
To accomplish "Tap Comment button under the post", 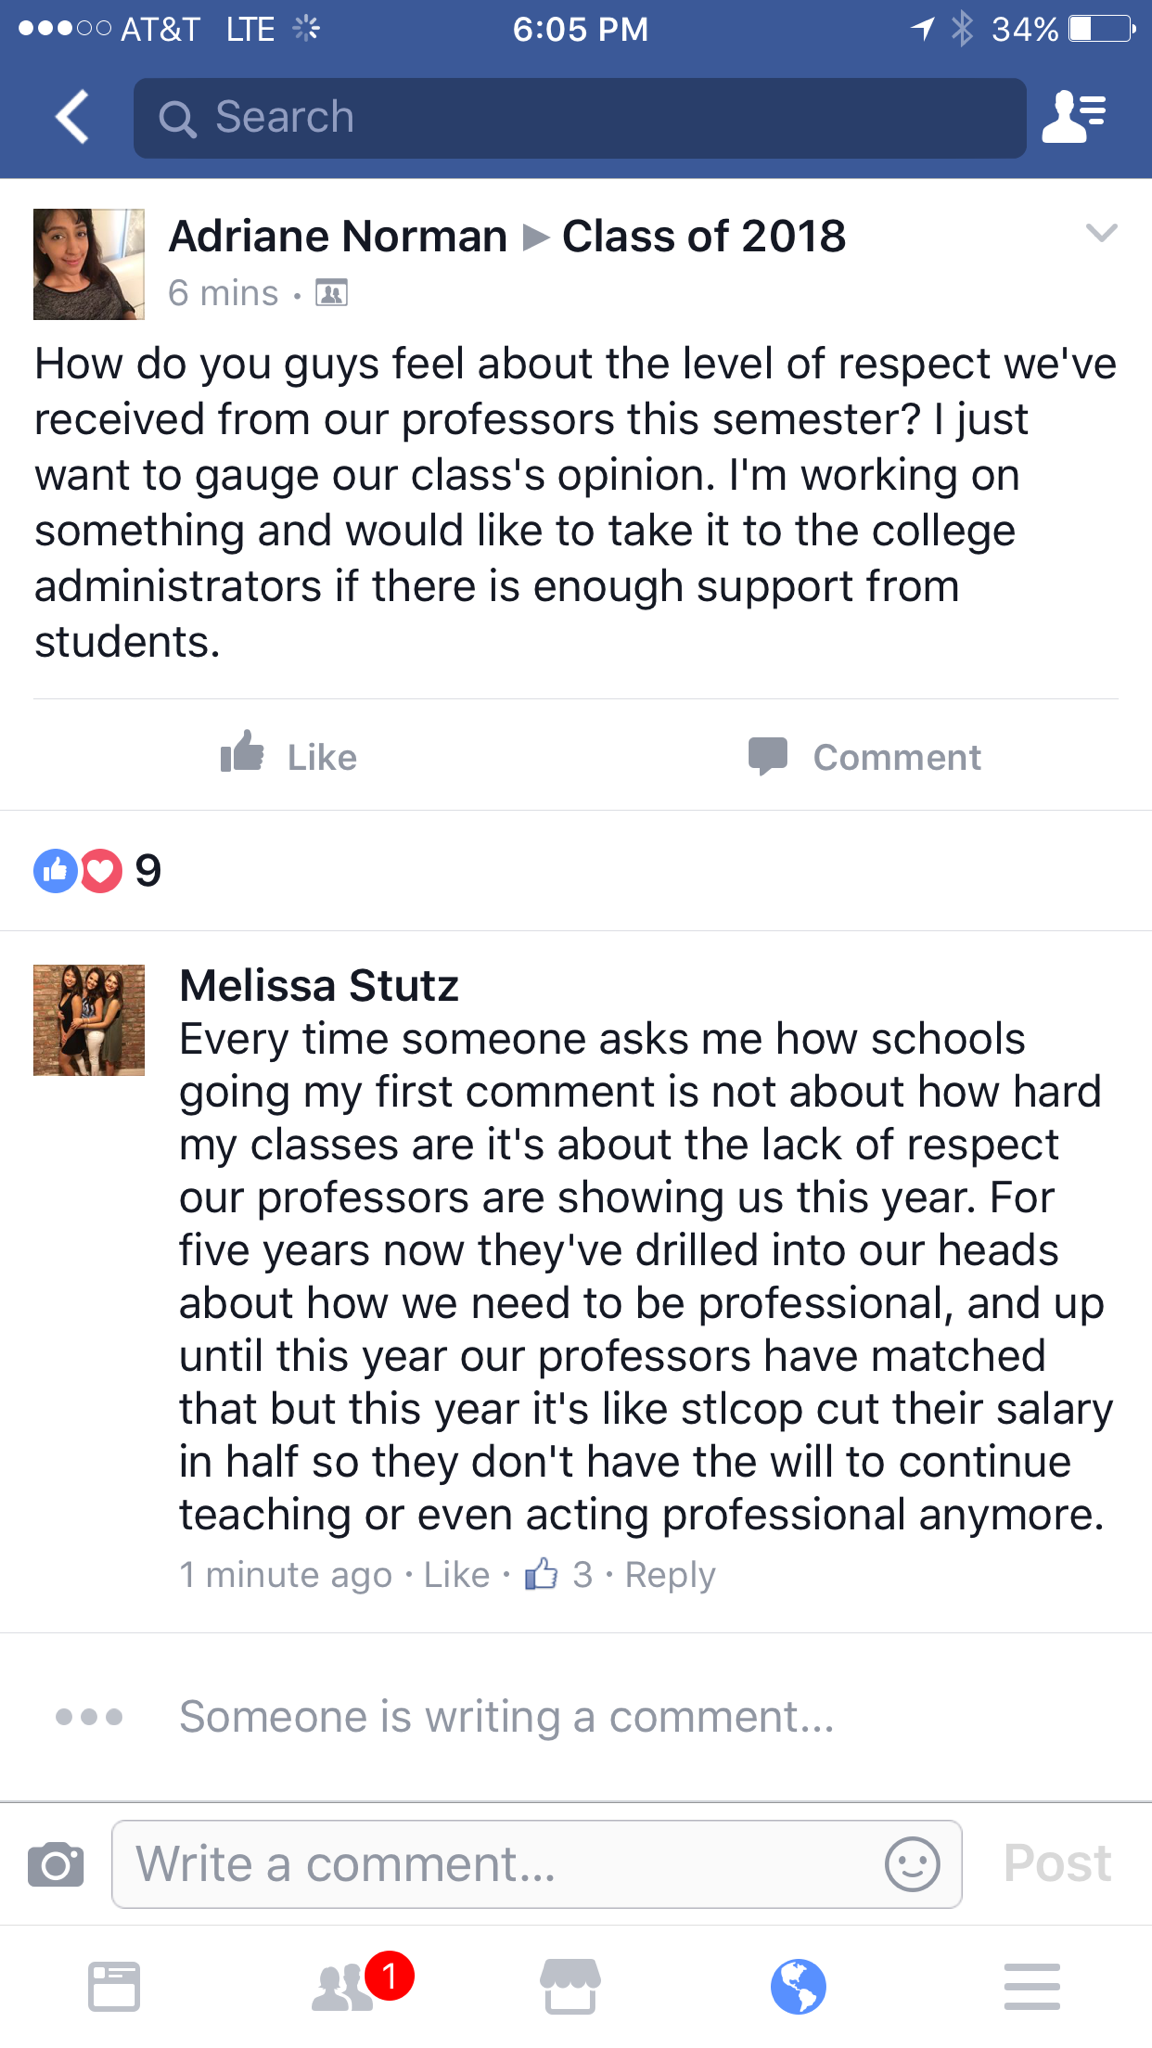I will click(x=865, y=756).
